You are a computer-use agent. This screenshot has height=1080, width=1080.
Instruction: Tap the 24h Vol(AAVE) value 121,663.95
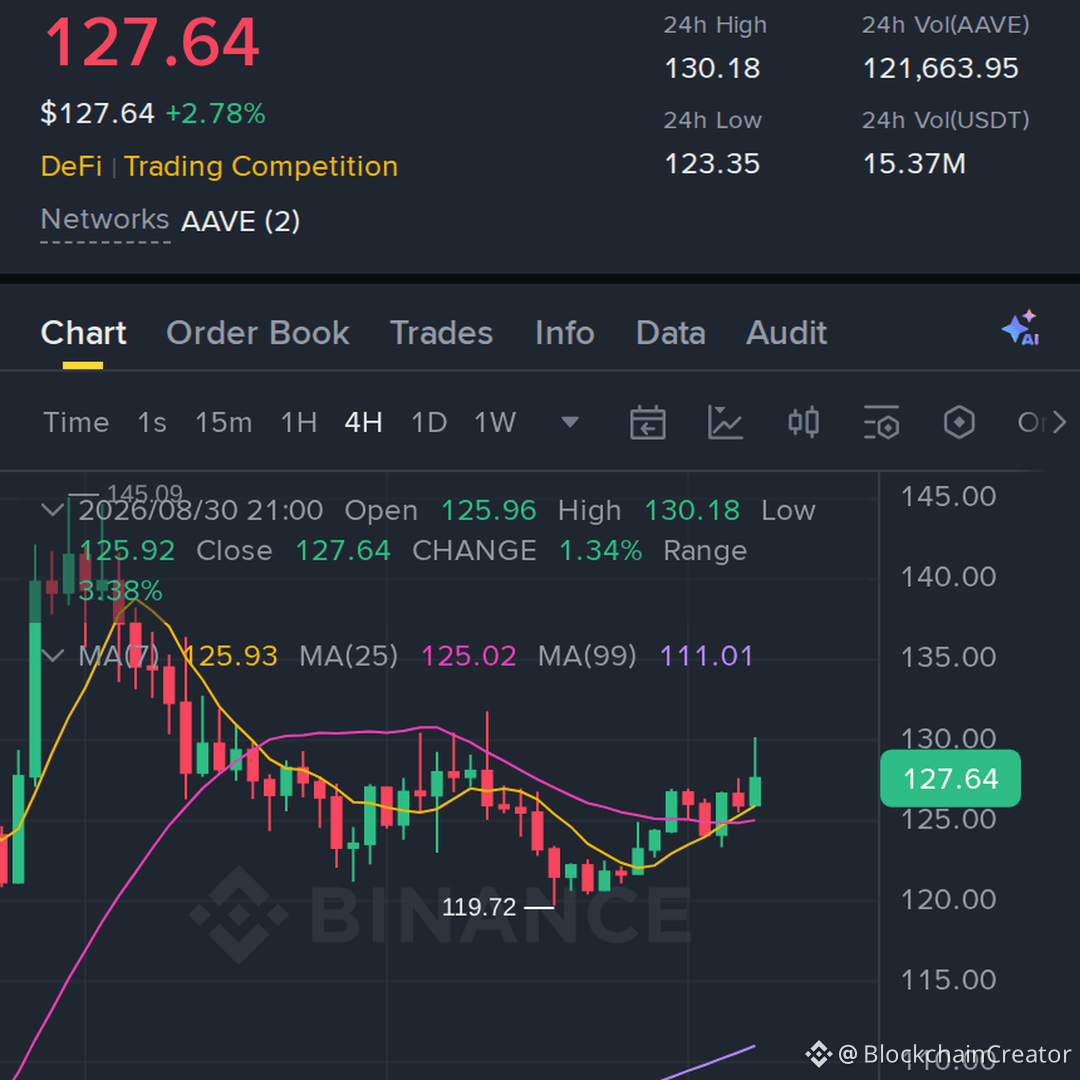point(940,68)
